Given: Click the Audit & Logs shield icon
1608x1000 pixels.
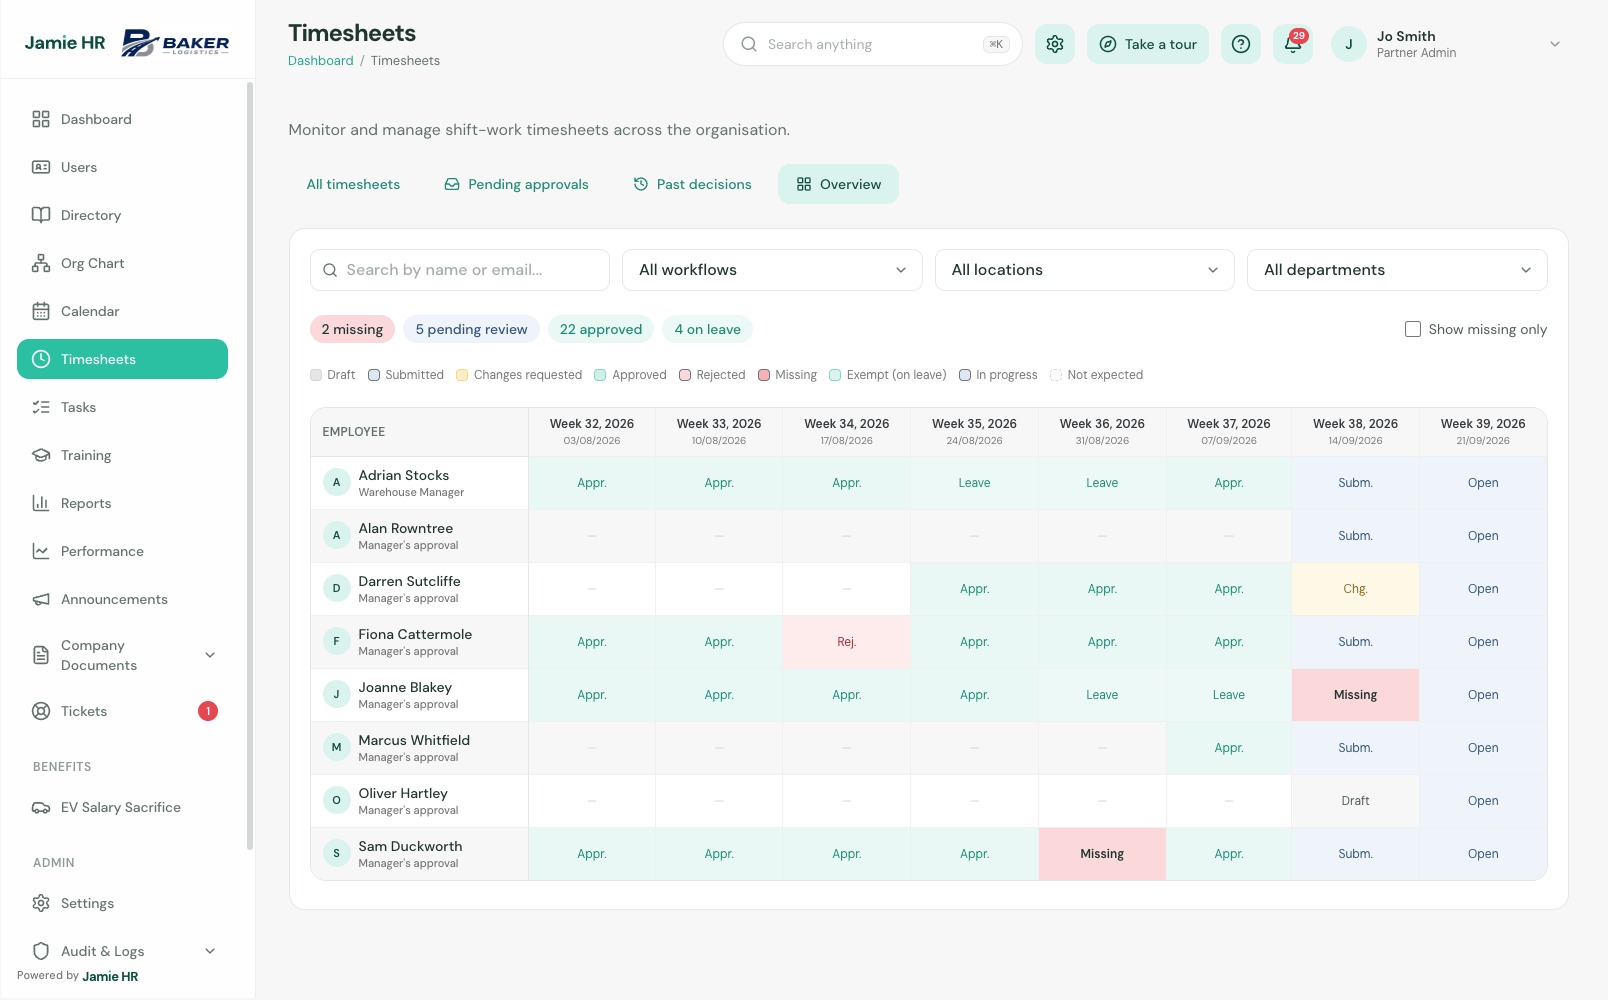Looking at the screenshot, I should tap(41, 951).
